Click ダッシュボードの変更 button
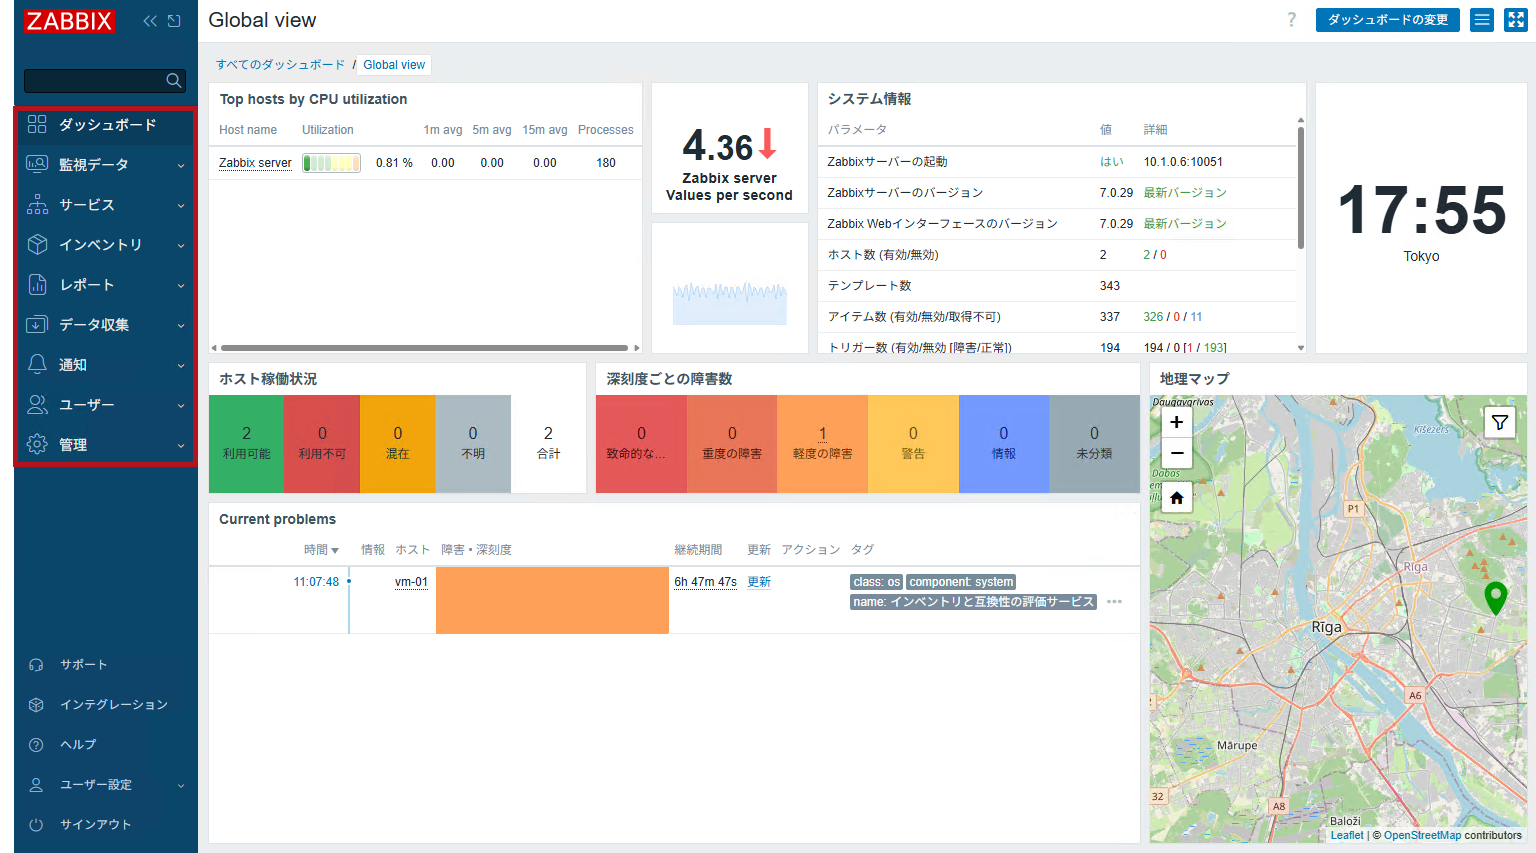Image resolution: width=1536 pixels, height=853 pixels. (1387, 20)
